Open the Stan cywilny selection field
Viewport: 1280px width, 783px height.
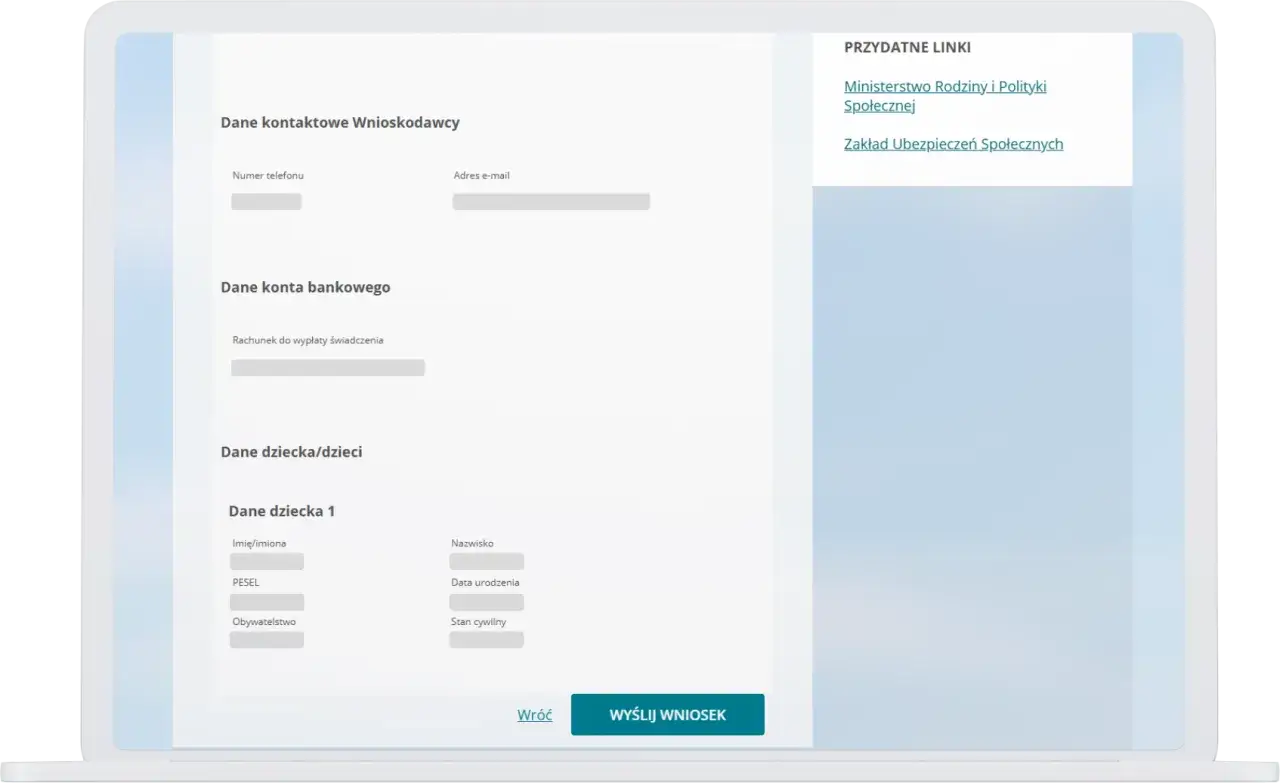[486, 640]
